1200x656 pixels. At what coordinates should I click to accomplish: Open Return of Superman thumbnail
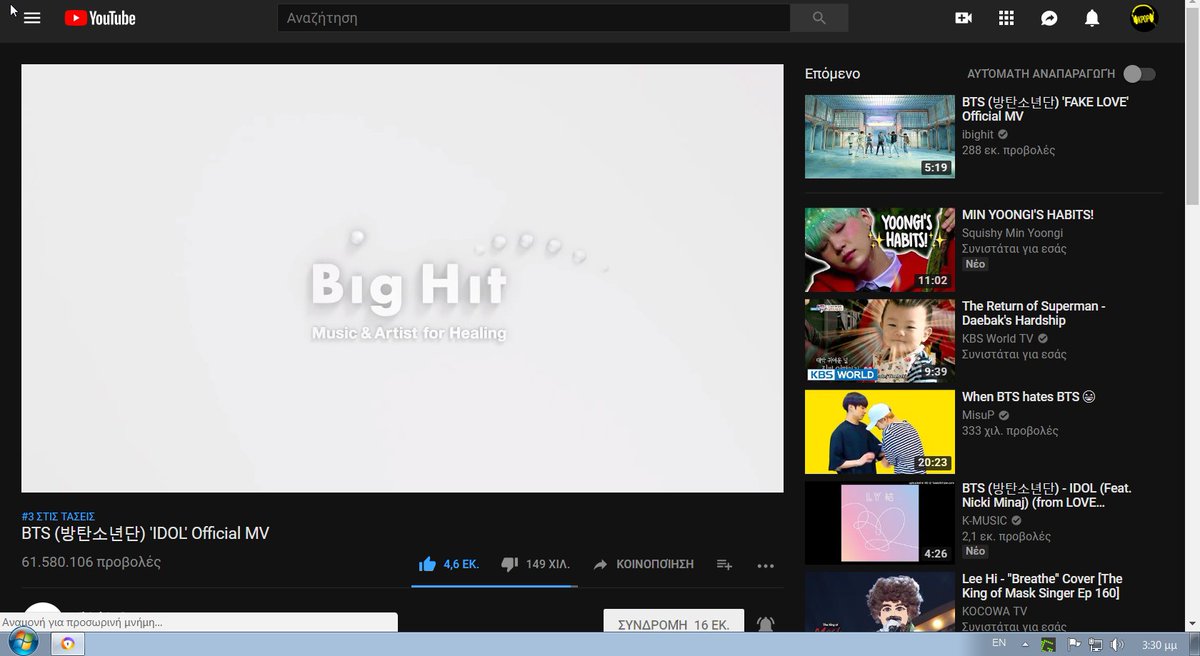[x=880, y=341]
